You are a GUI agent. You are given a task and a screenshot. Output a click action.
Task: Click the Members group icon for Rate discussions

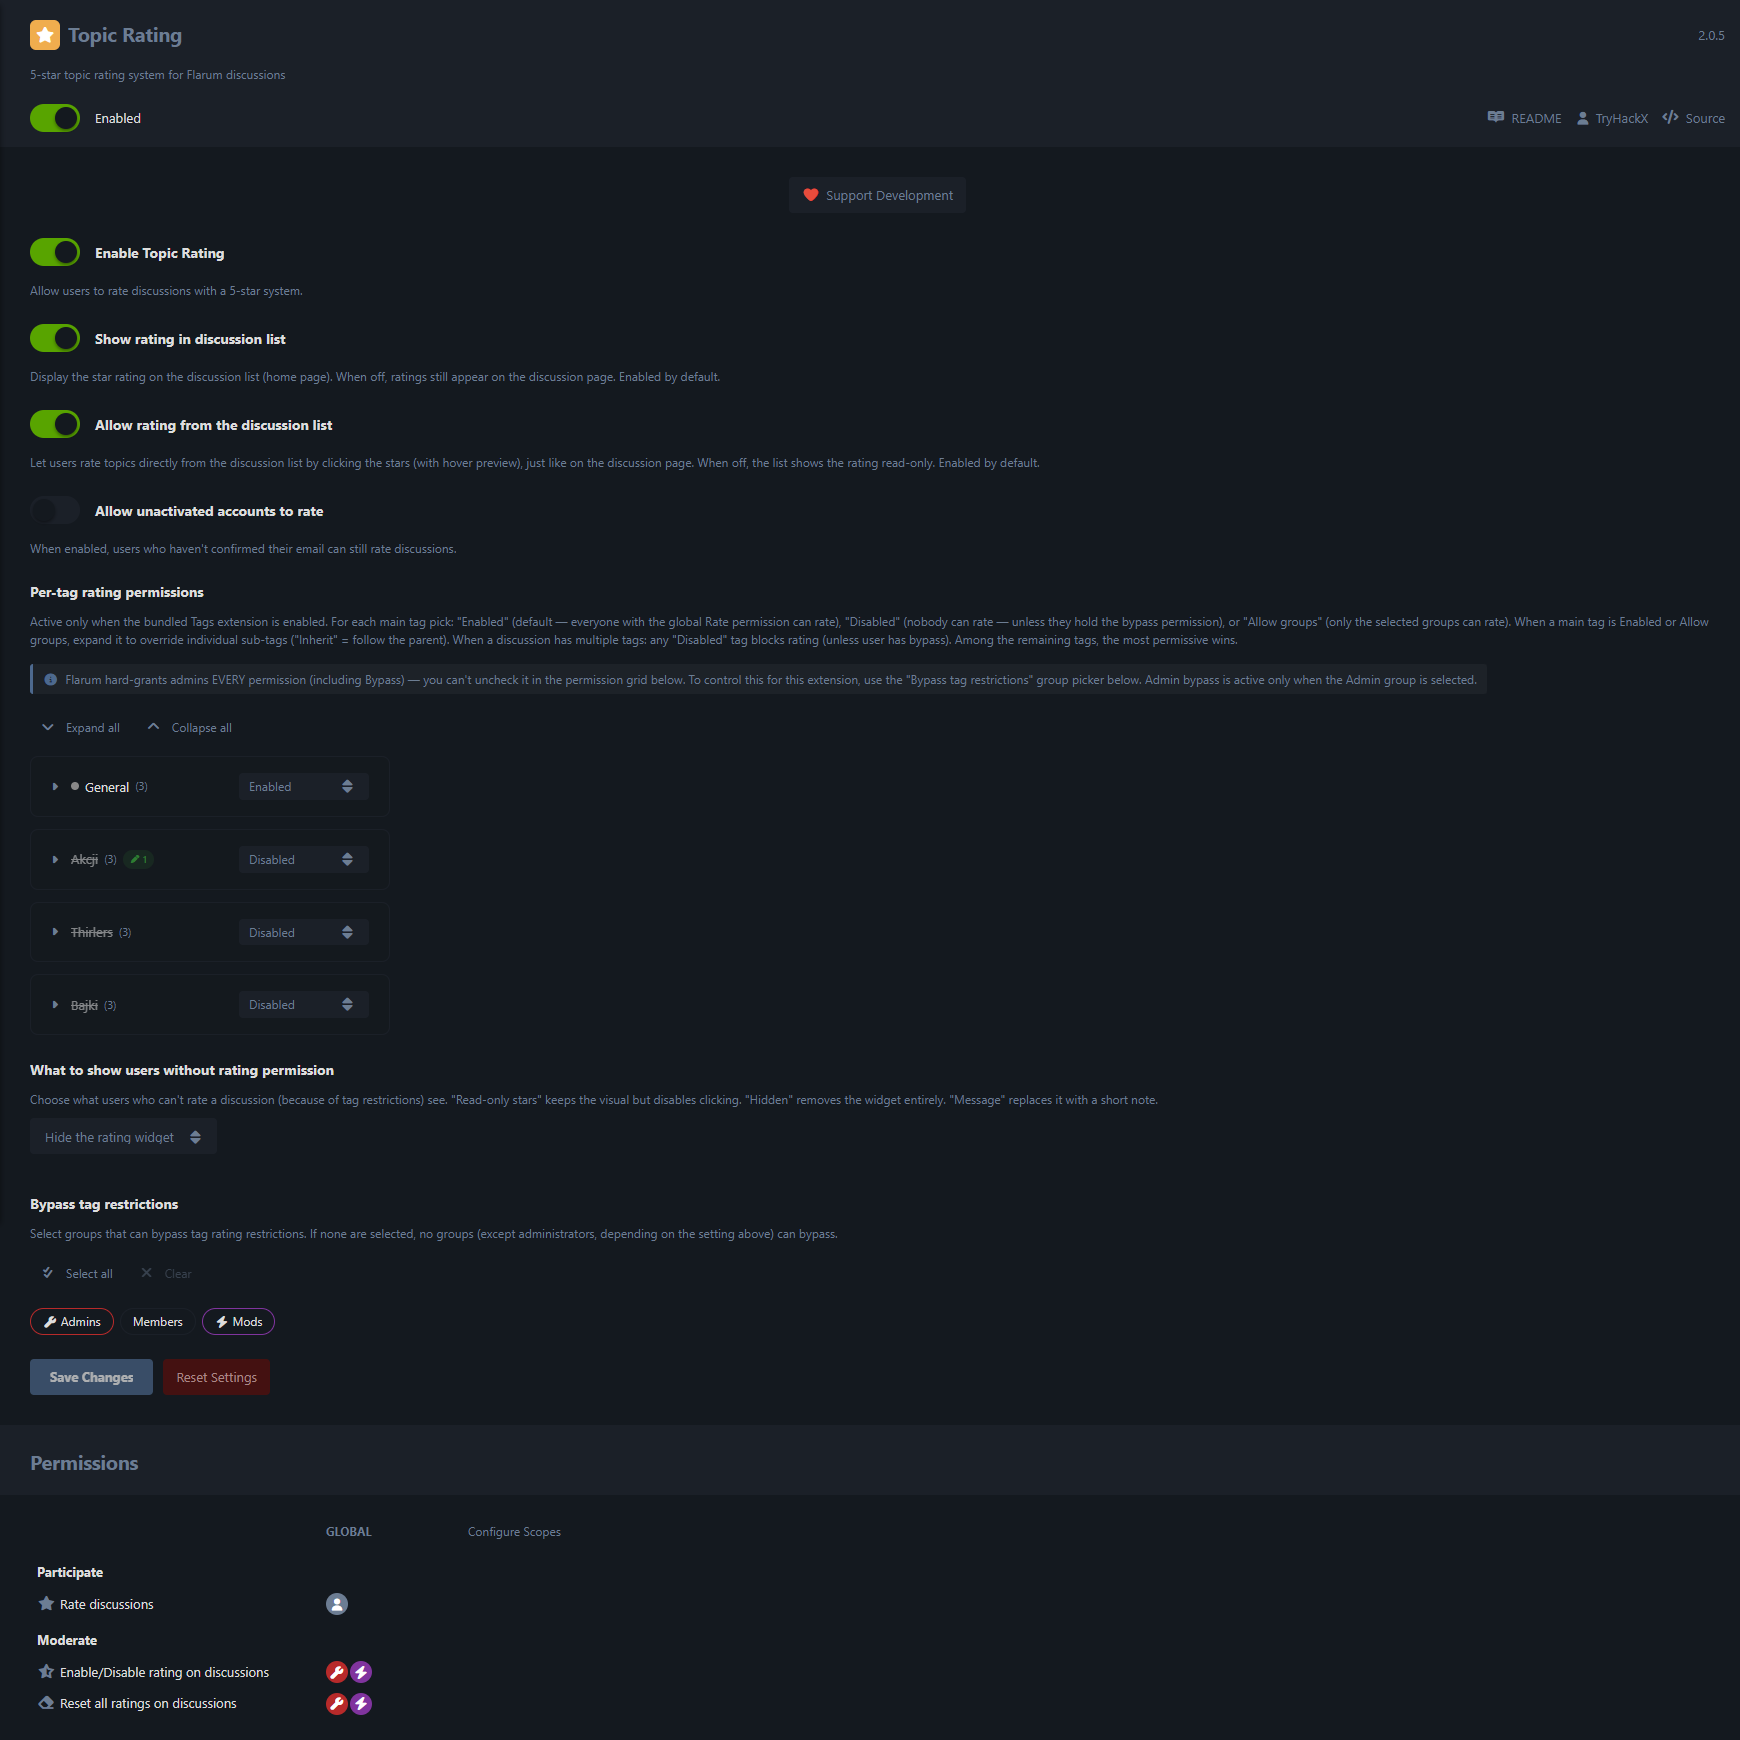tap(337, 1604)
